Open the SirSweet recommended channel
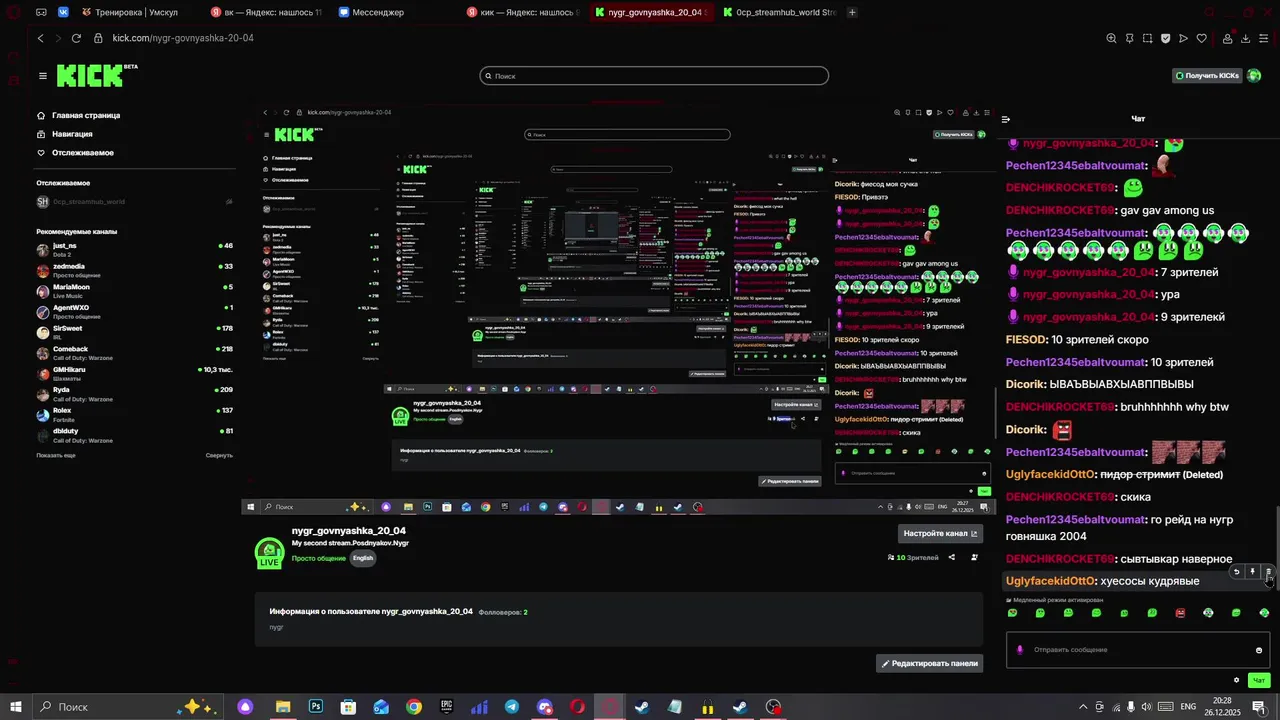The height and width of the screenshot is (720, 1280). pyautogui.click(x=134, y=332)
